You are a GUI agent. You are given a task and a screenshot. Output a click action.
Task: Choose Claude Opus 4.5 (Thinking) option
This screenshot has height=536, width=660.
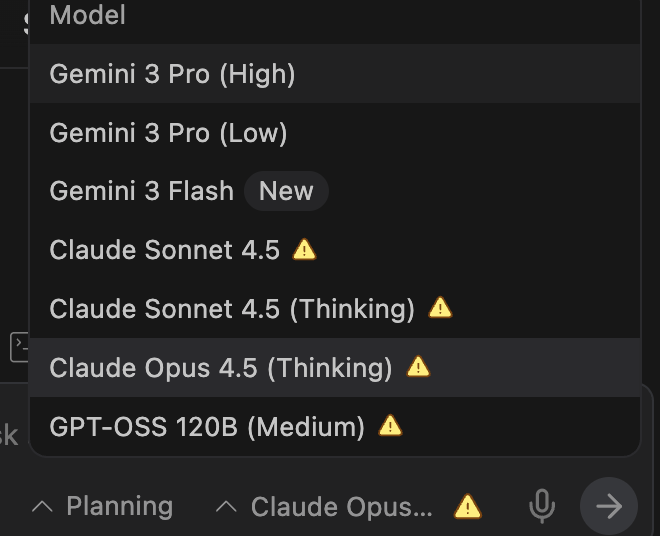point(221,367)
